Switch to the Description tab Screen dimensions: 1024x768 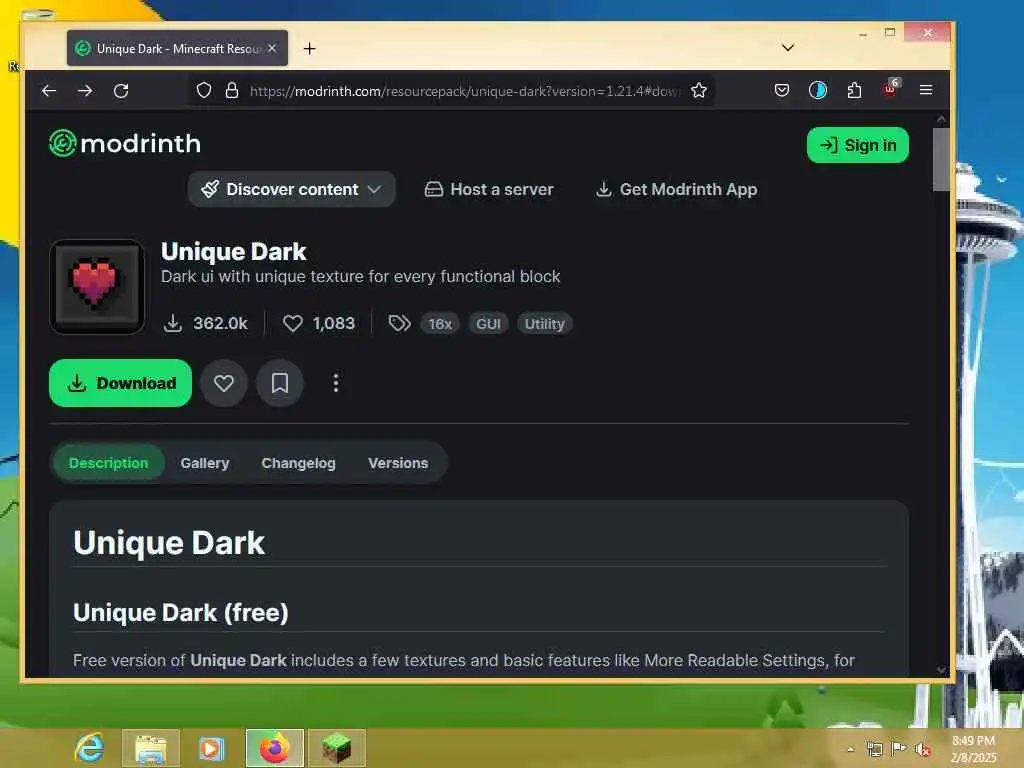(108, 463)
